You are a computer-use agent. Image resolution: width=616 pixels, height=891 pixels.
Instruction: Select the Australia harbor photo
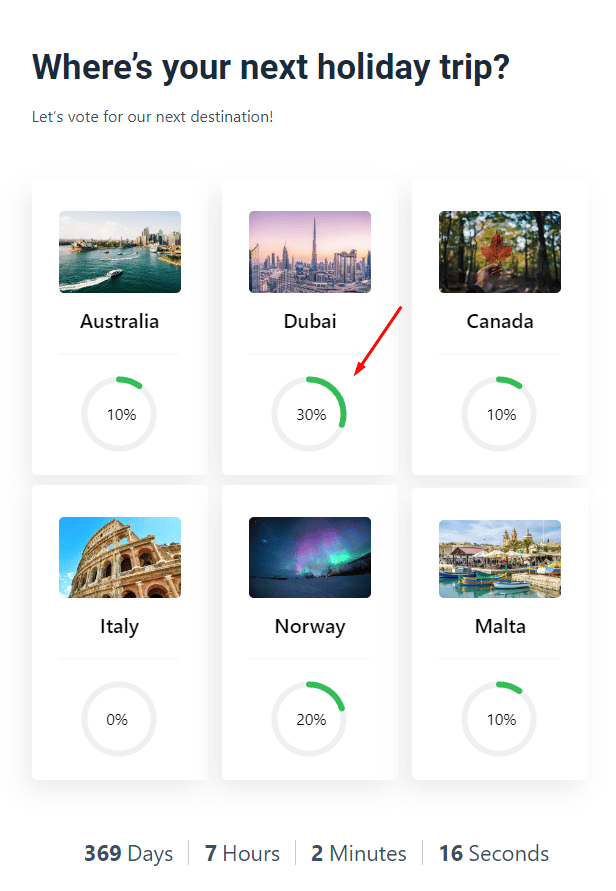click(120, 252)
